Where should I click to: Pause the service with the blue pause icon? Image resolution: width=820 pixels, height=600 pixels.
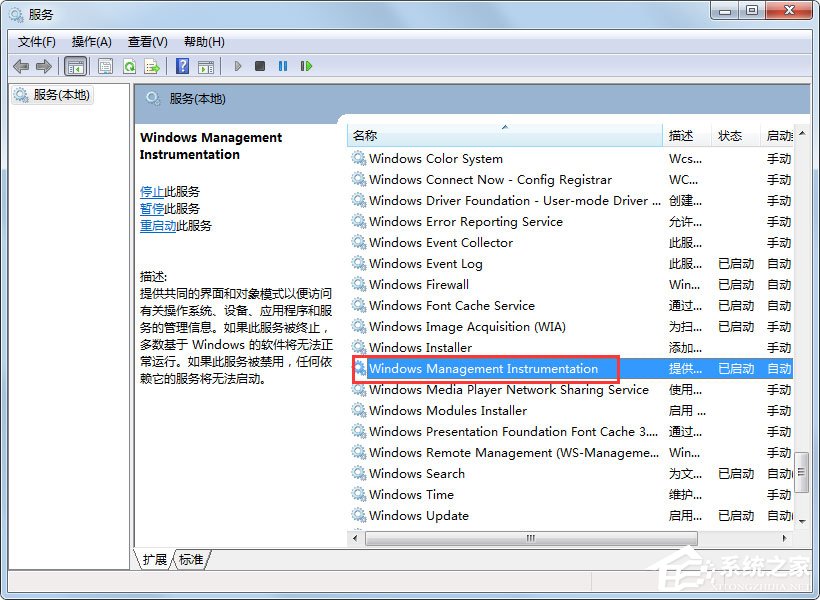pyautogui.click(x=284, y=65)
